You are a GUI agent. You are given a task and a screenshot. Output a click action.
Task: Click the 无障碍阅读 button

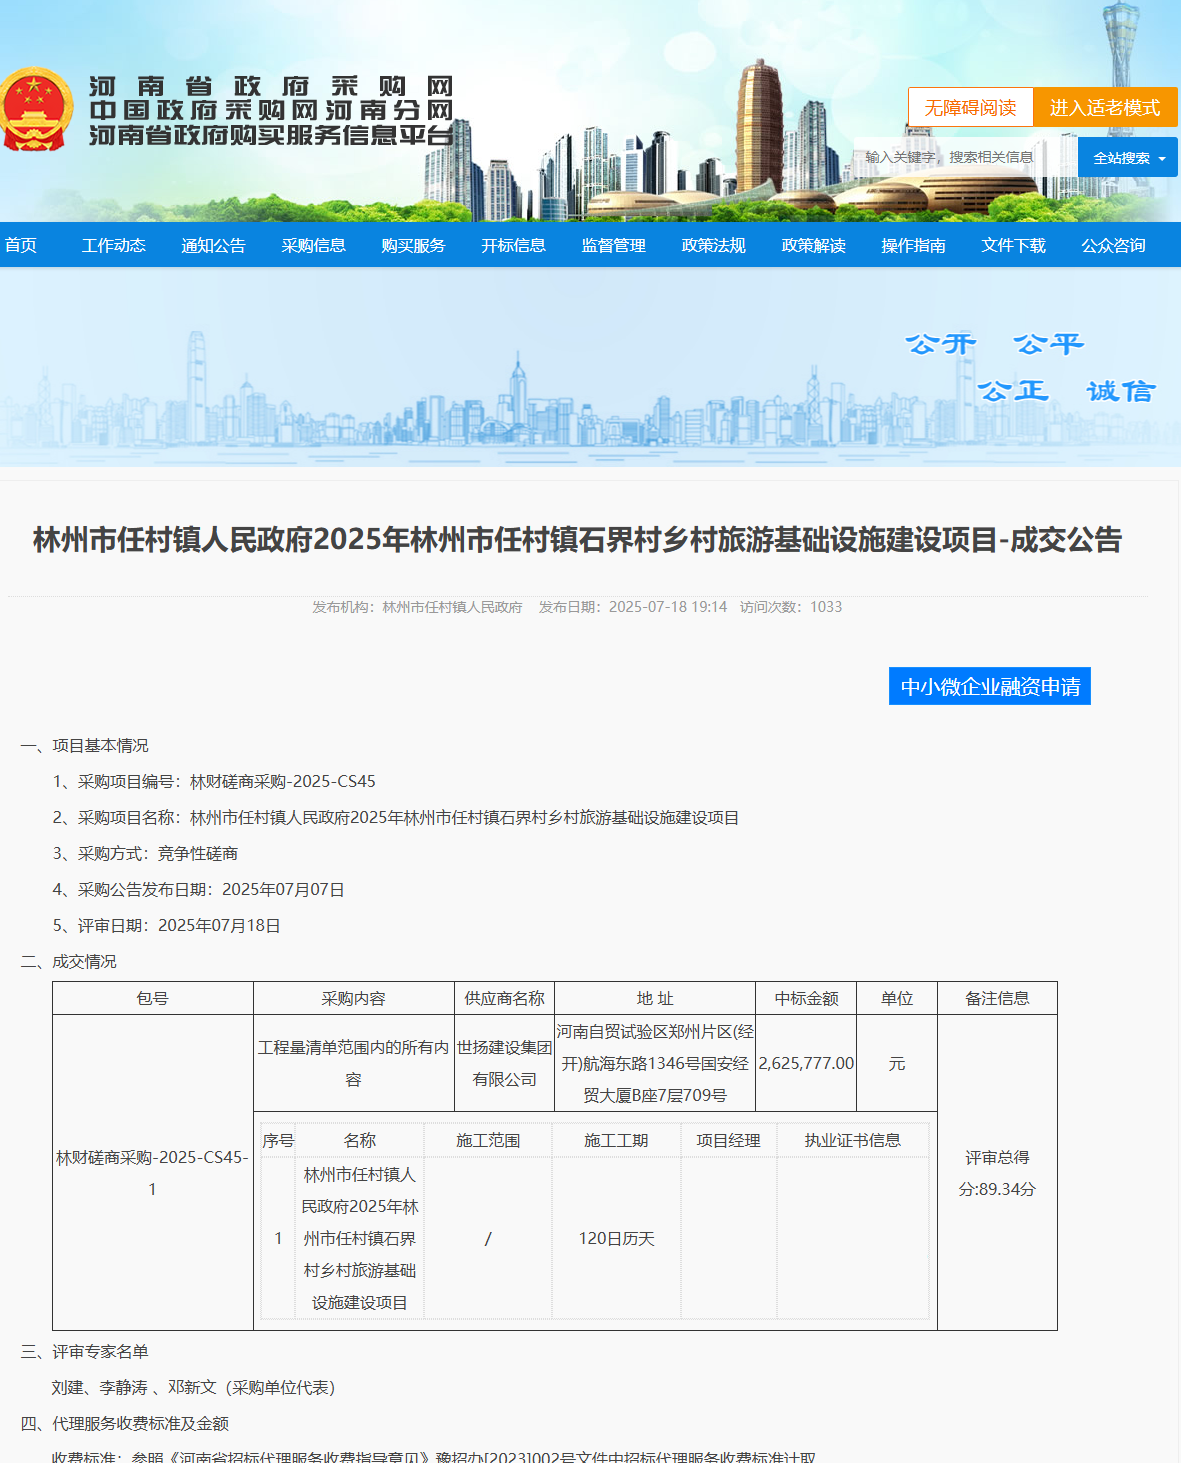(x=970, y=107)
